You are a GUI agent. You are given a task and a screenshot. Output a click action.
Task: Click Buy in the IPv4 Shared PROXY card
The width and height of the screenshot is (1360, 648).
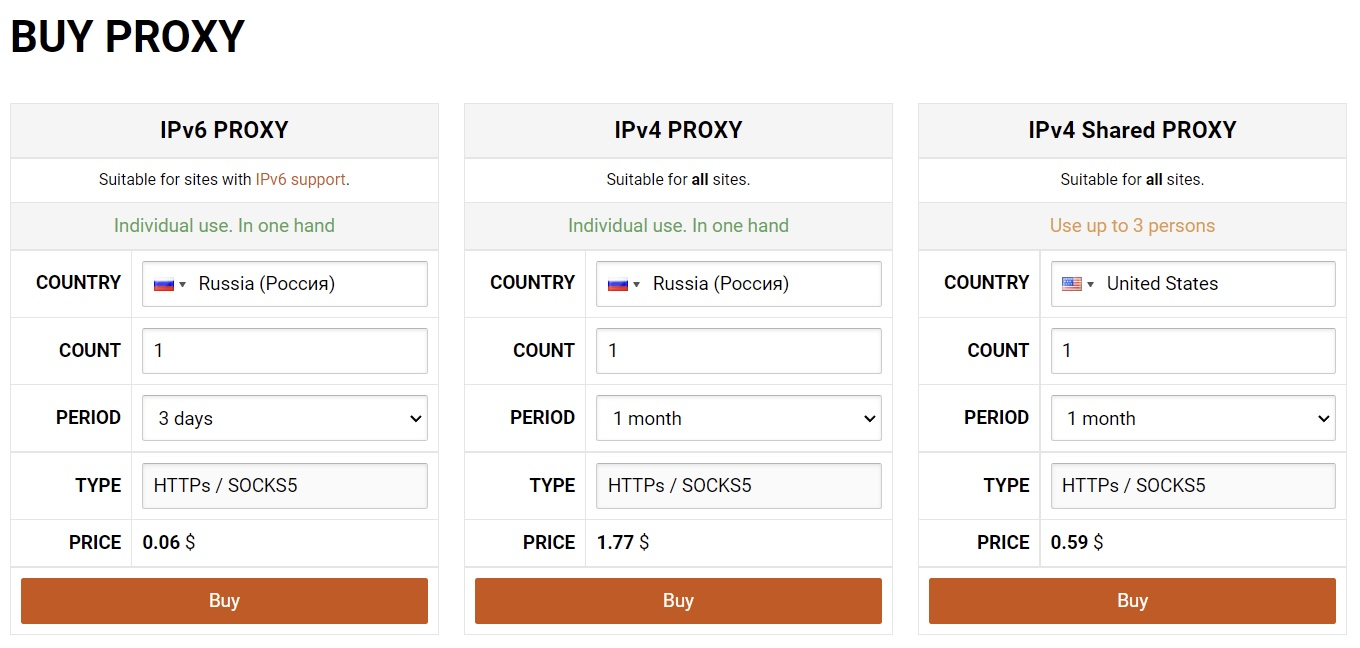[x=1132, y=600]
